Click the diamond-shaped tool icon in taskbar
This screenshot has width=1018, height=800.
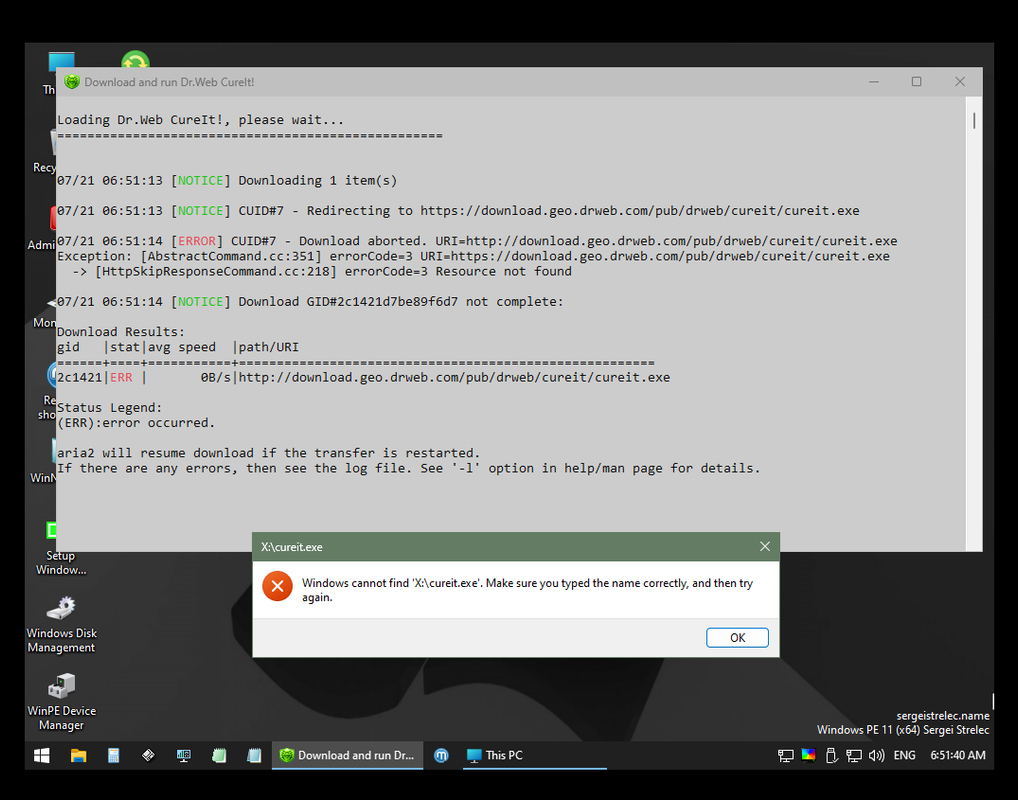coord(149,755)
